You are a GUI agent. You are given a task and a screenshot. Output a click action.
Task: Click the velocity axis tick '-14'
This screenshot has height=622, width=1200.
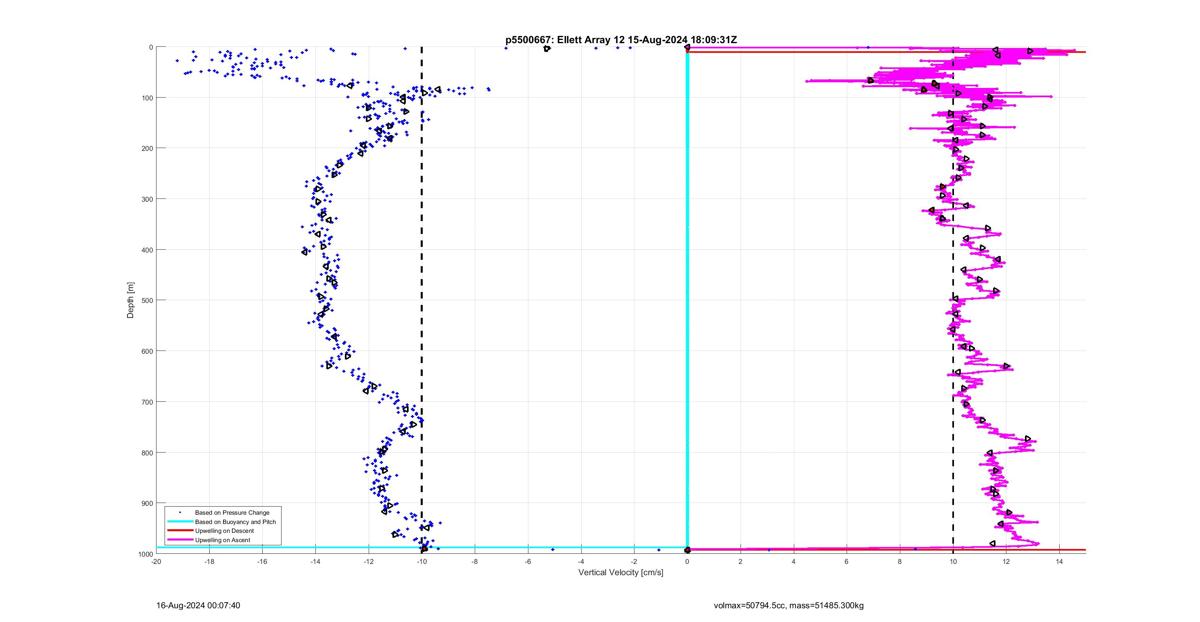(315, 562)
